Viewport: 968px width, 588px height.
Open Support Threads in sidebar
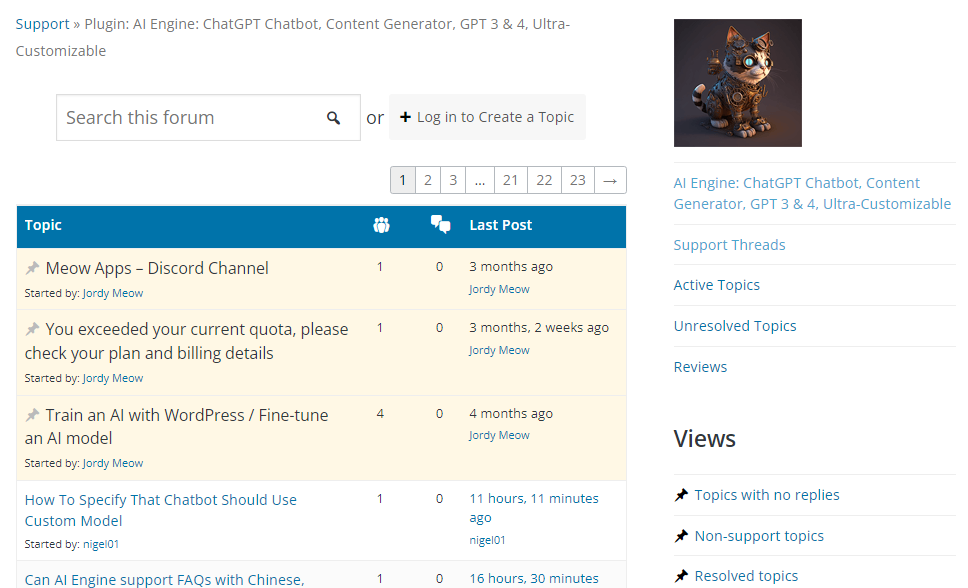(x=729, y=245)
